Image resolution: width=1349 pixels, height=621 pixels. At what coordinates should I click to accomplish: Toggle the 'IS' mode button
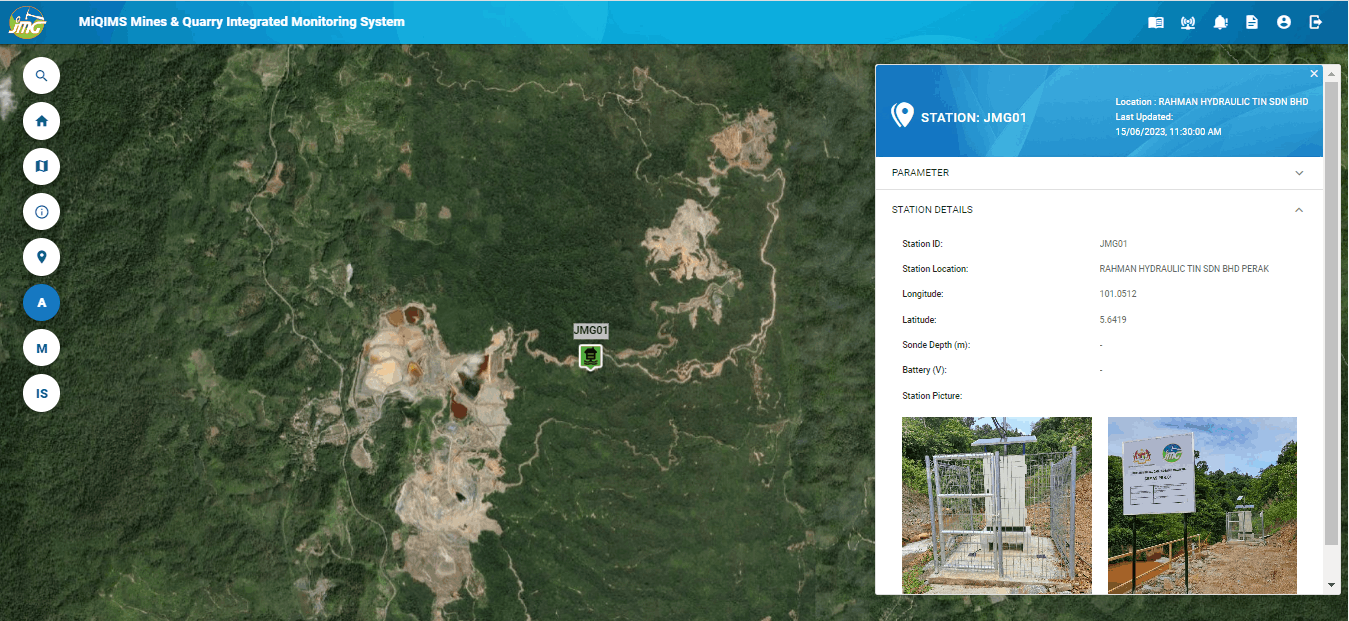[41, 394]
